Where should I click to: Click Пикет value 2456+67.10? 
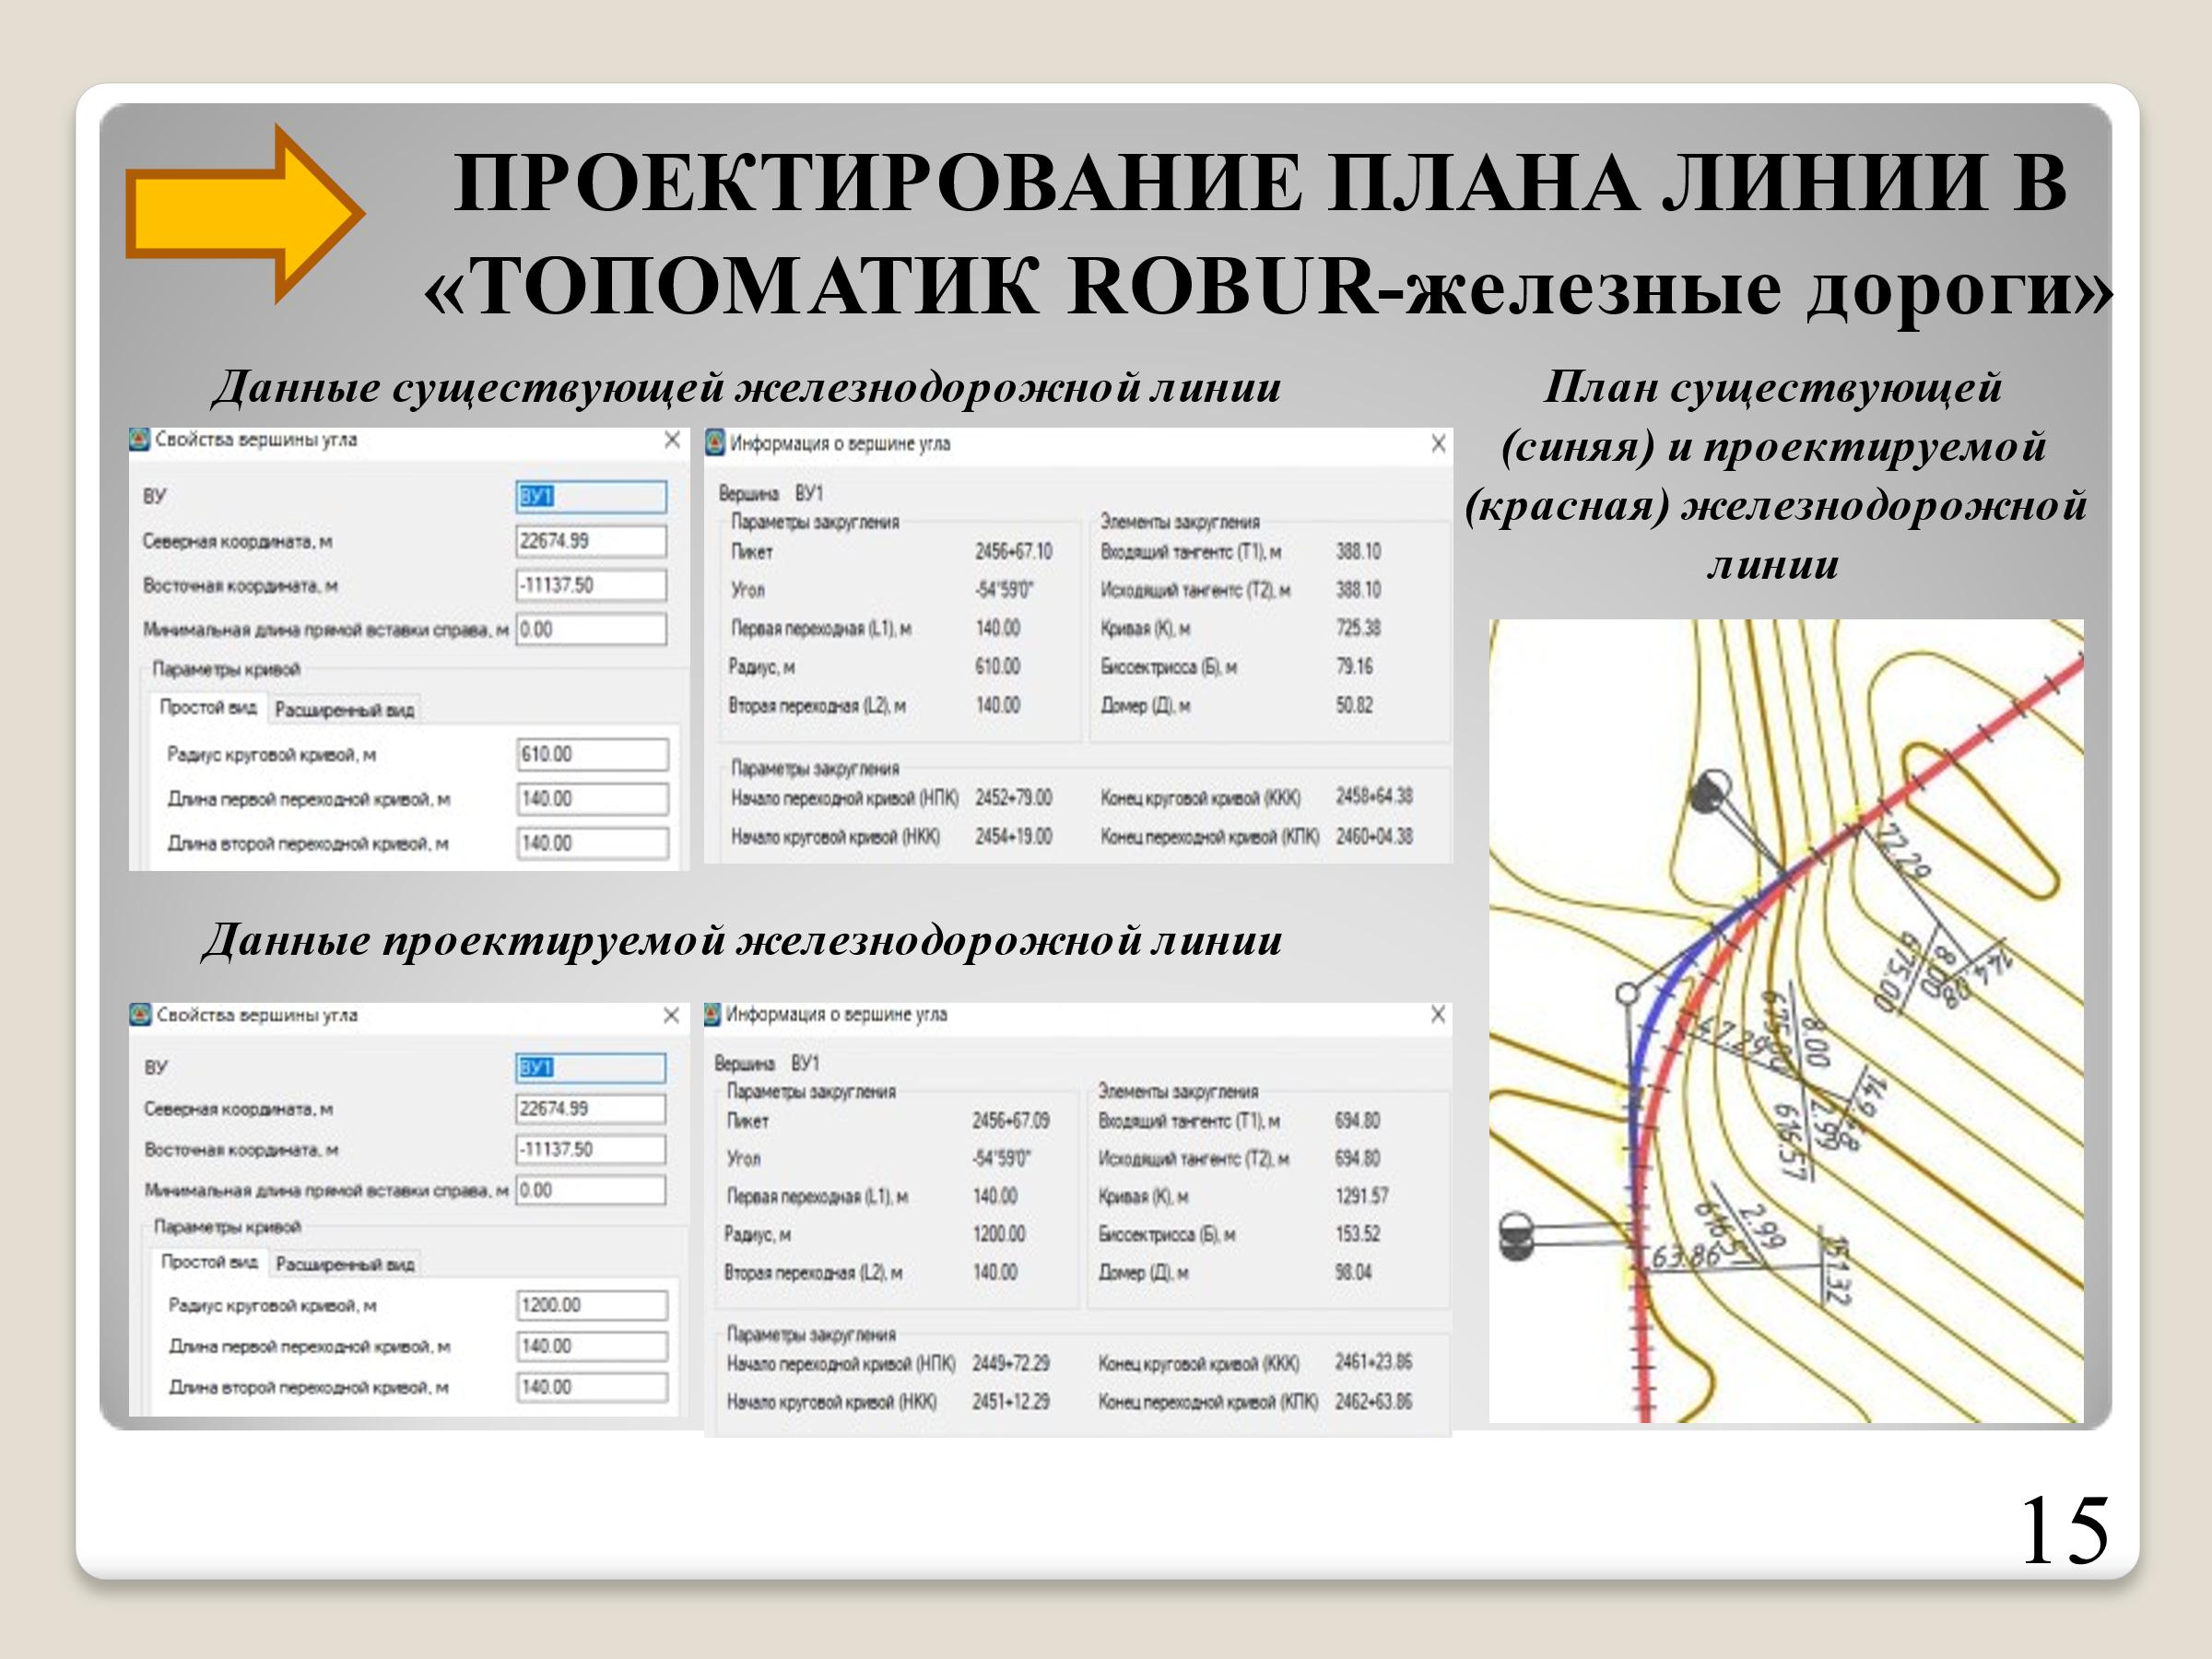coord(1013,551)
